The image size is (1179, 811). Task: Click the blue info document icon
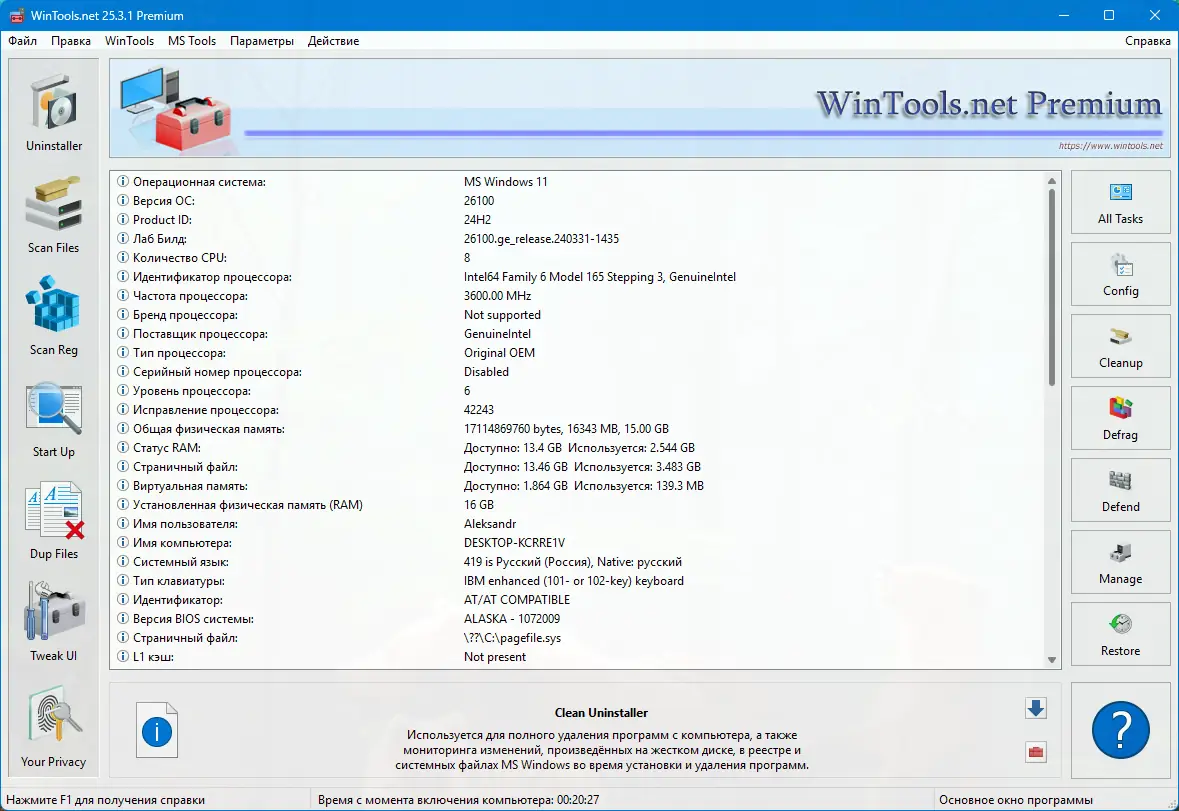click(157, 730)
